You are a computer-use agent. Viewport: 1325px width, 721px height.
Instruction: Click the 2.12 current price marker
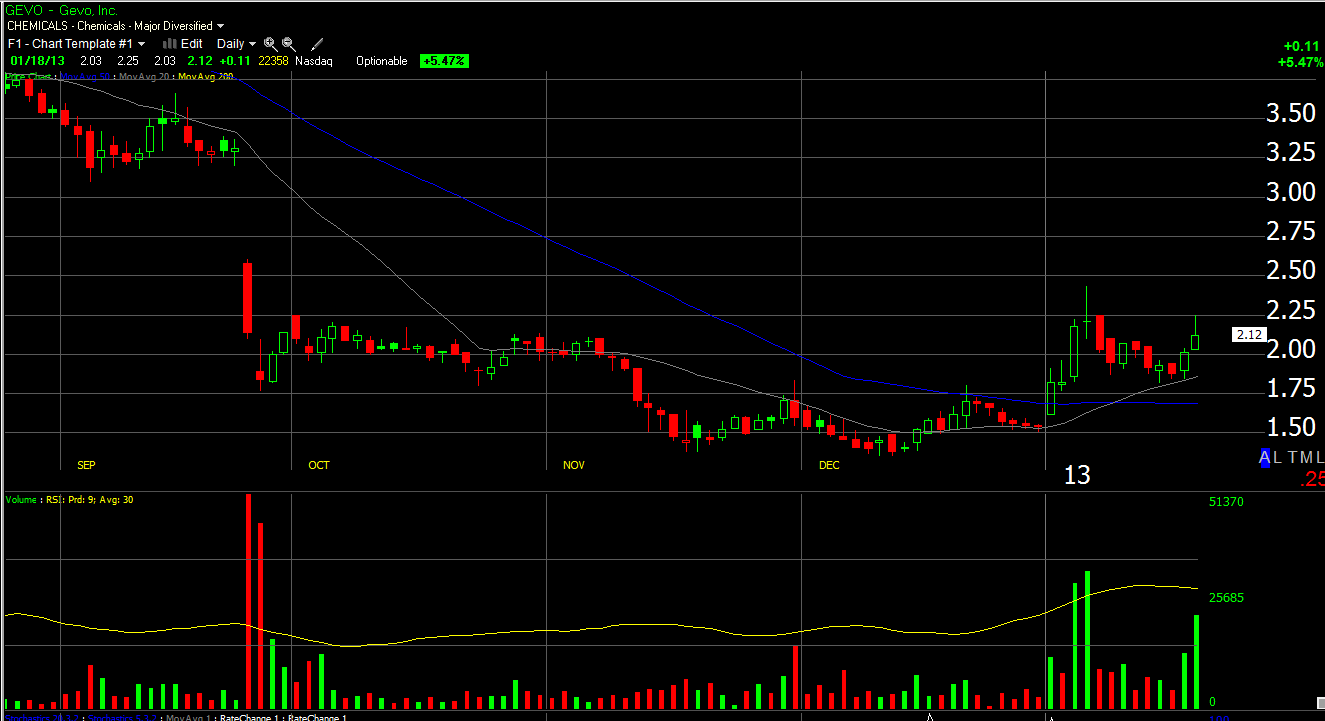tap(1249, 335)
